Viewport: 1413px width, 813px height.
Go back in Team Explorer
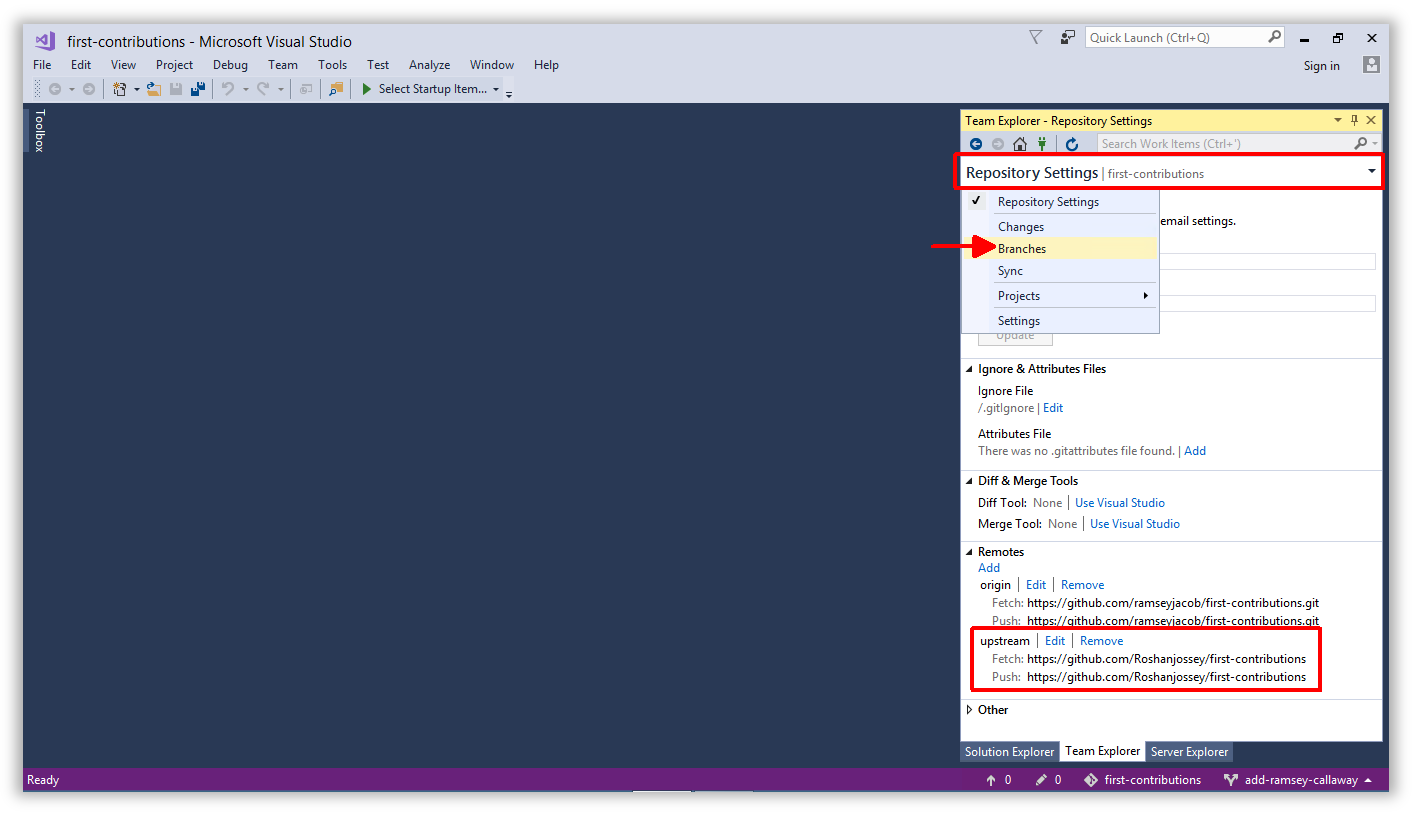pos(976,144)
